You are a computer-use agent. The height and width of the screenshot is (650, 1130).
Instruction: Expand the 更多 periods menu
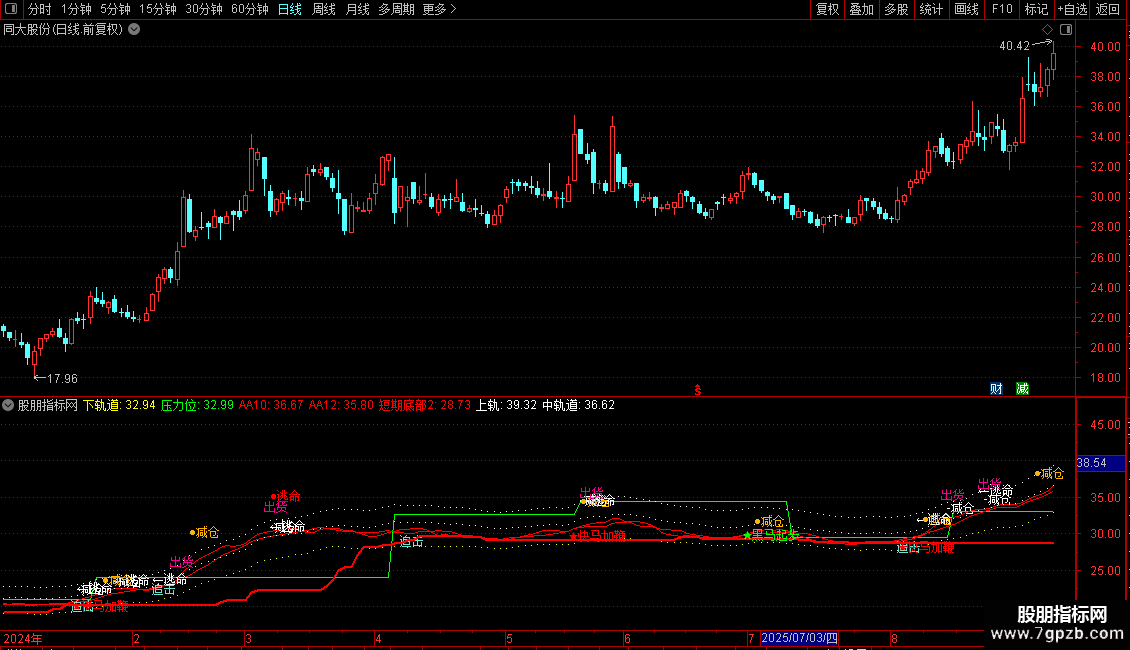click(x=440, y=9)
